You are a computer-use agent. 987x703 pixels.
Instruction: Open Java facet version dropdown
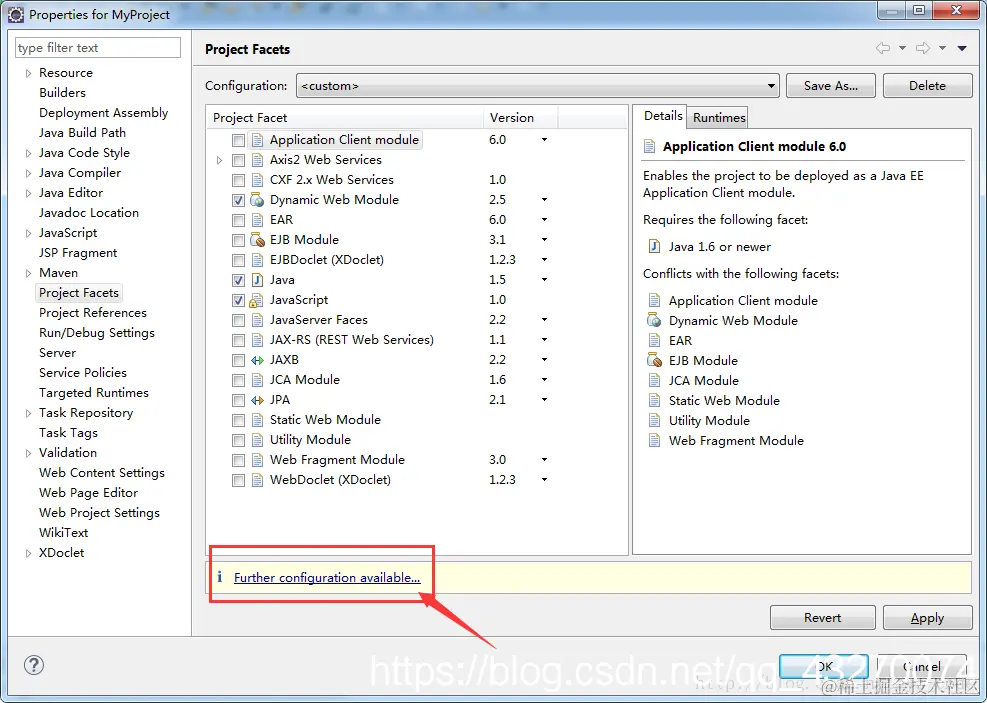coord(544,279)
